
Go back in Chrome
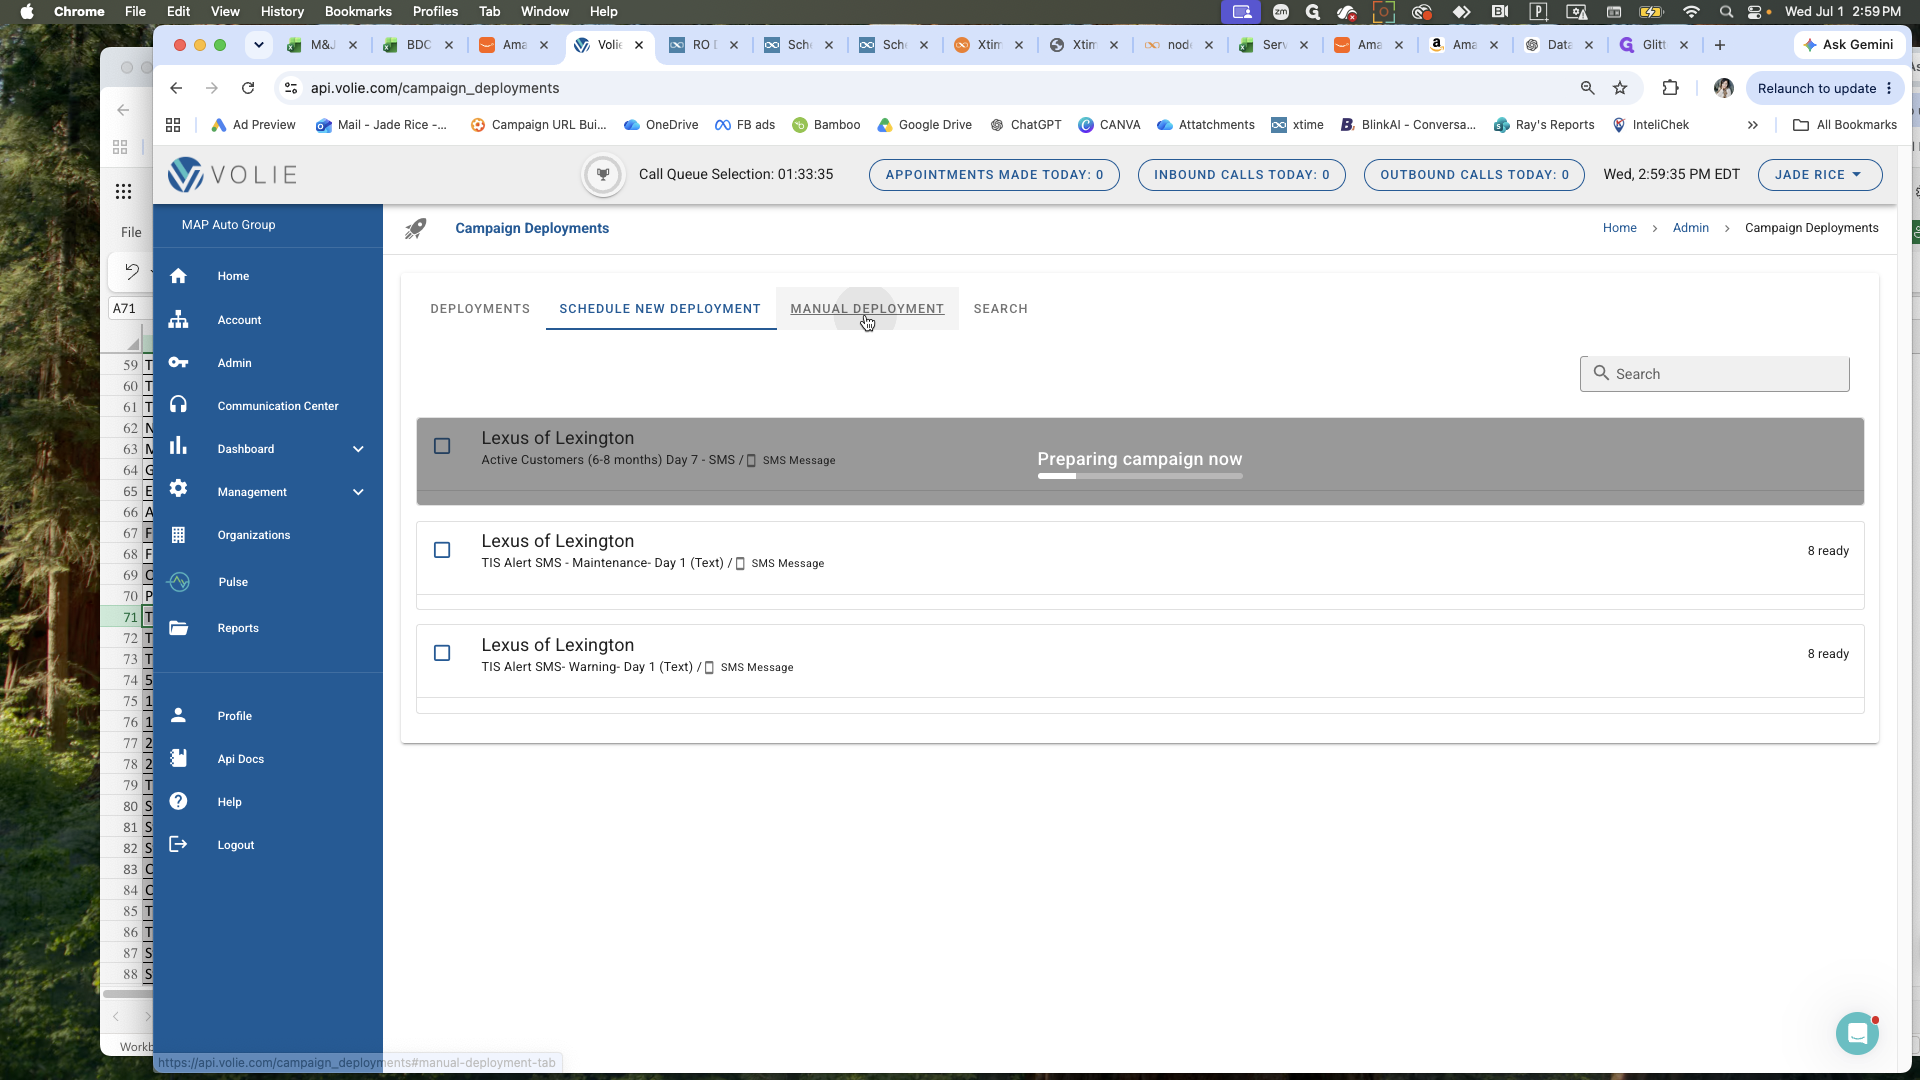[176, 88]
